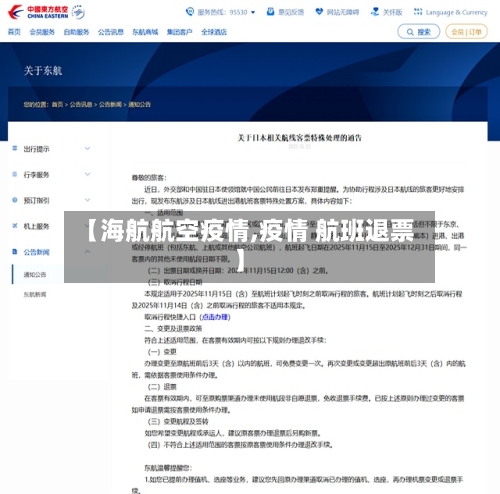Viewport: 500px width, 494px height.
Task: Open the 会员服务 menu
Action: (x=42, y=32)
